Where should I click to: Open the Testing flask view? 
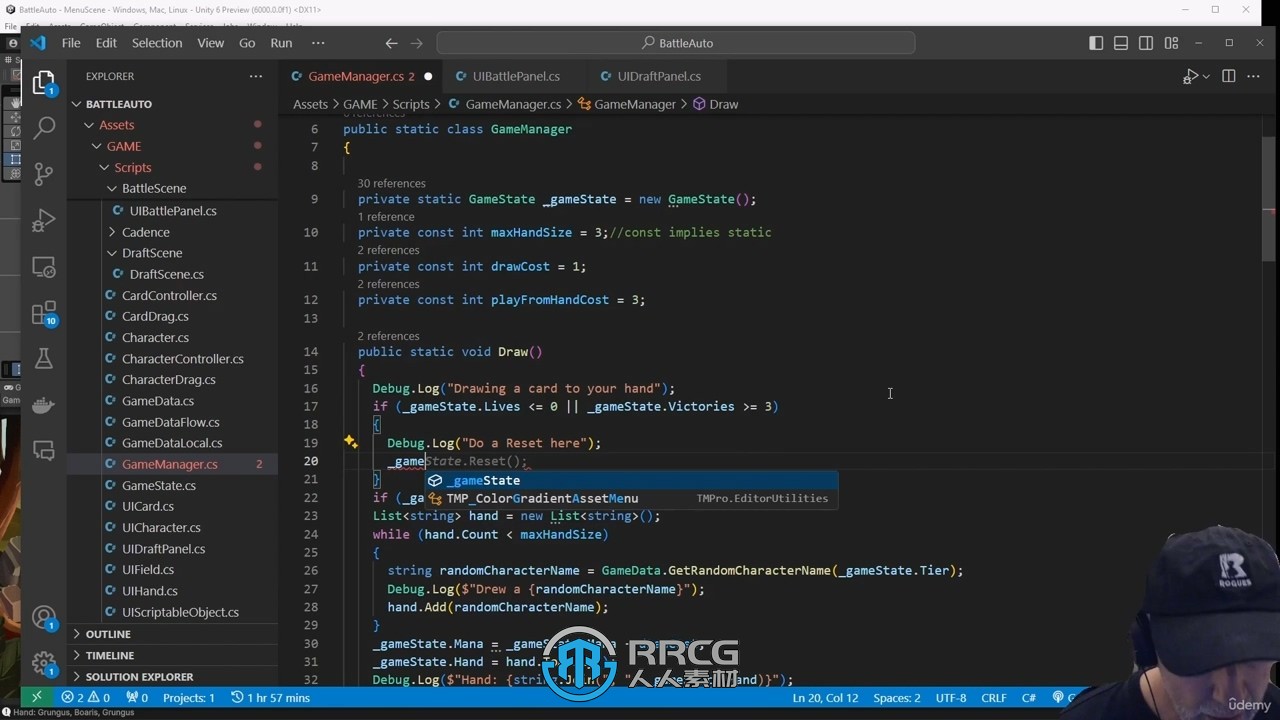point(44,359)
